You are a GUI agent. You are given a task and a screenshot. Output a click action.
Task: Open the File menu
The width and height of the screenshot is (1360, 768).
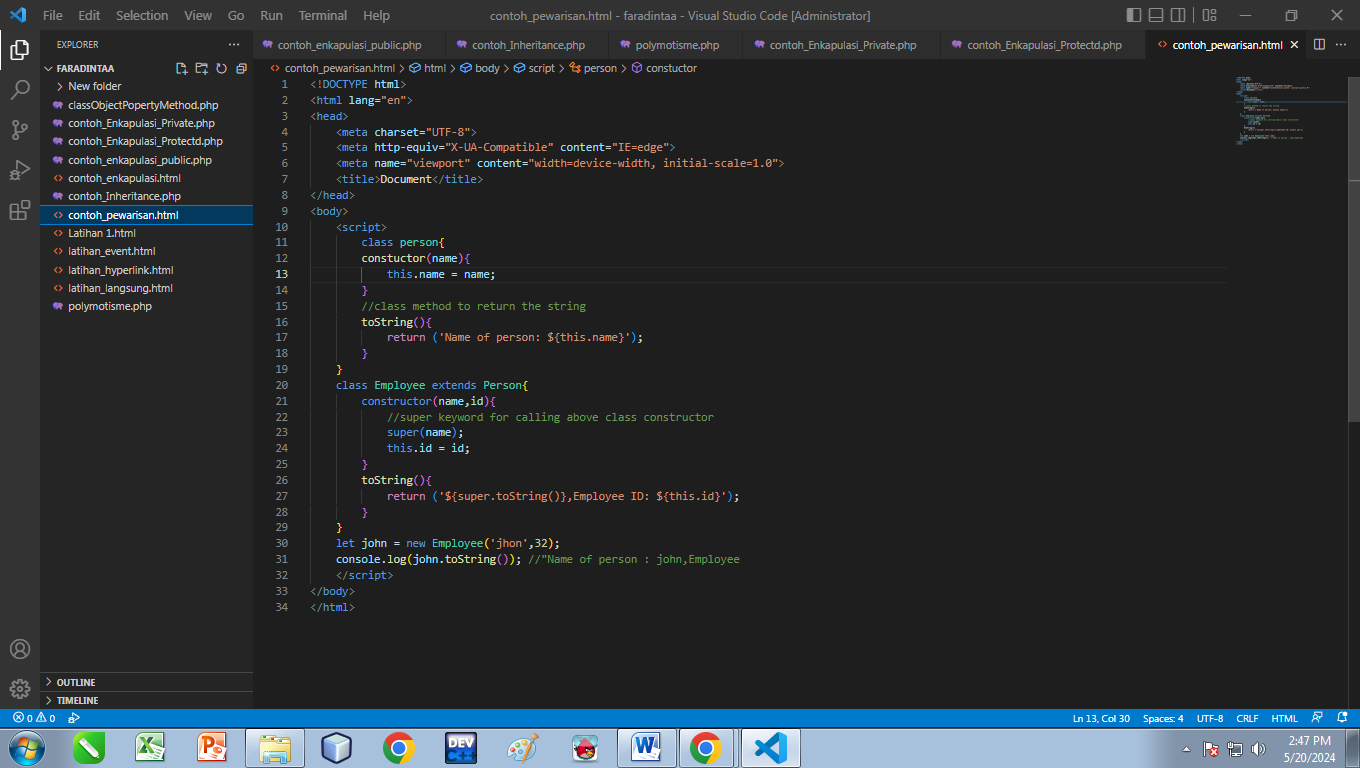(x=53, y=15)
